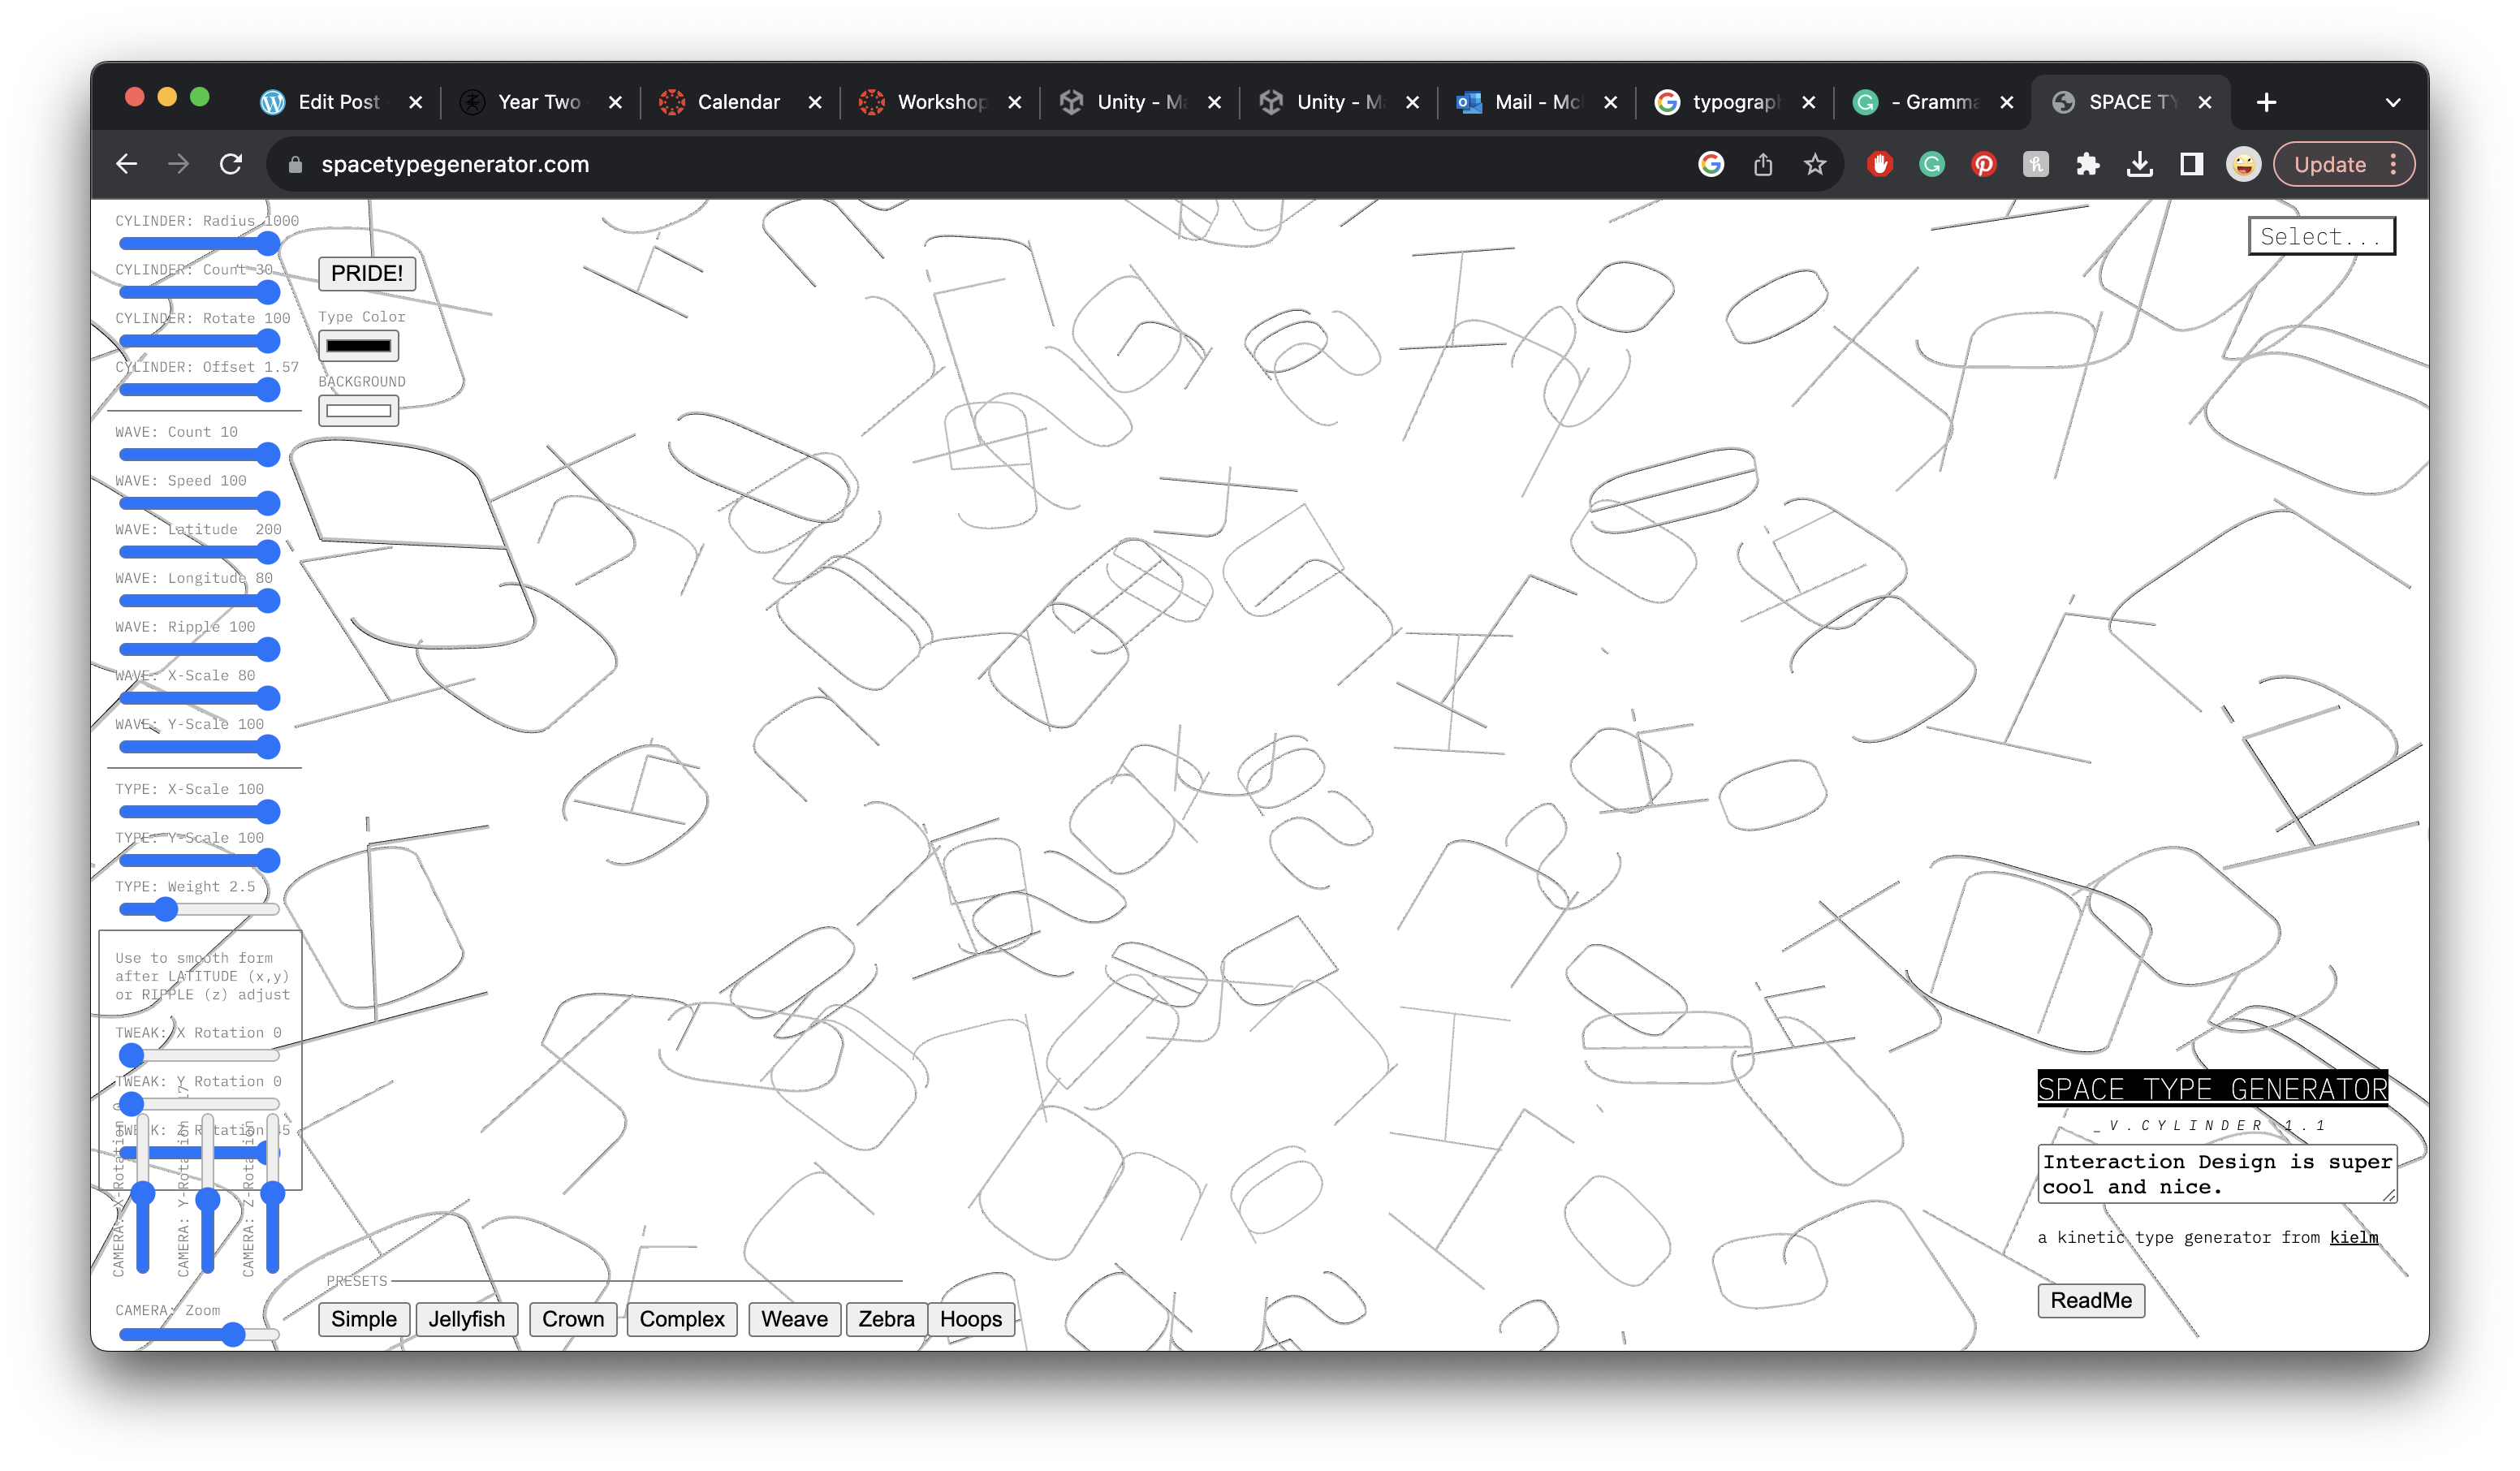
Task: Expand tab search chevron in tab bar
Action: coord(2393,102)
